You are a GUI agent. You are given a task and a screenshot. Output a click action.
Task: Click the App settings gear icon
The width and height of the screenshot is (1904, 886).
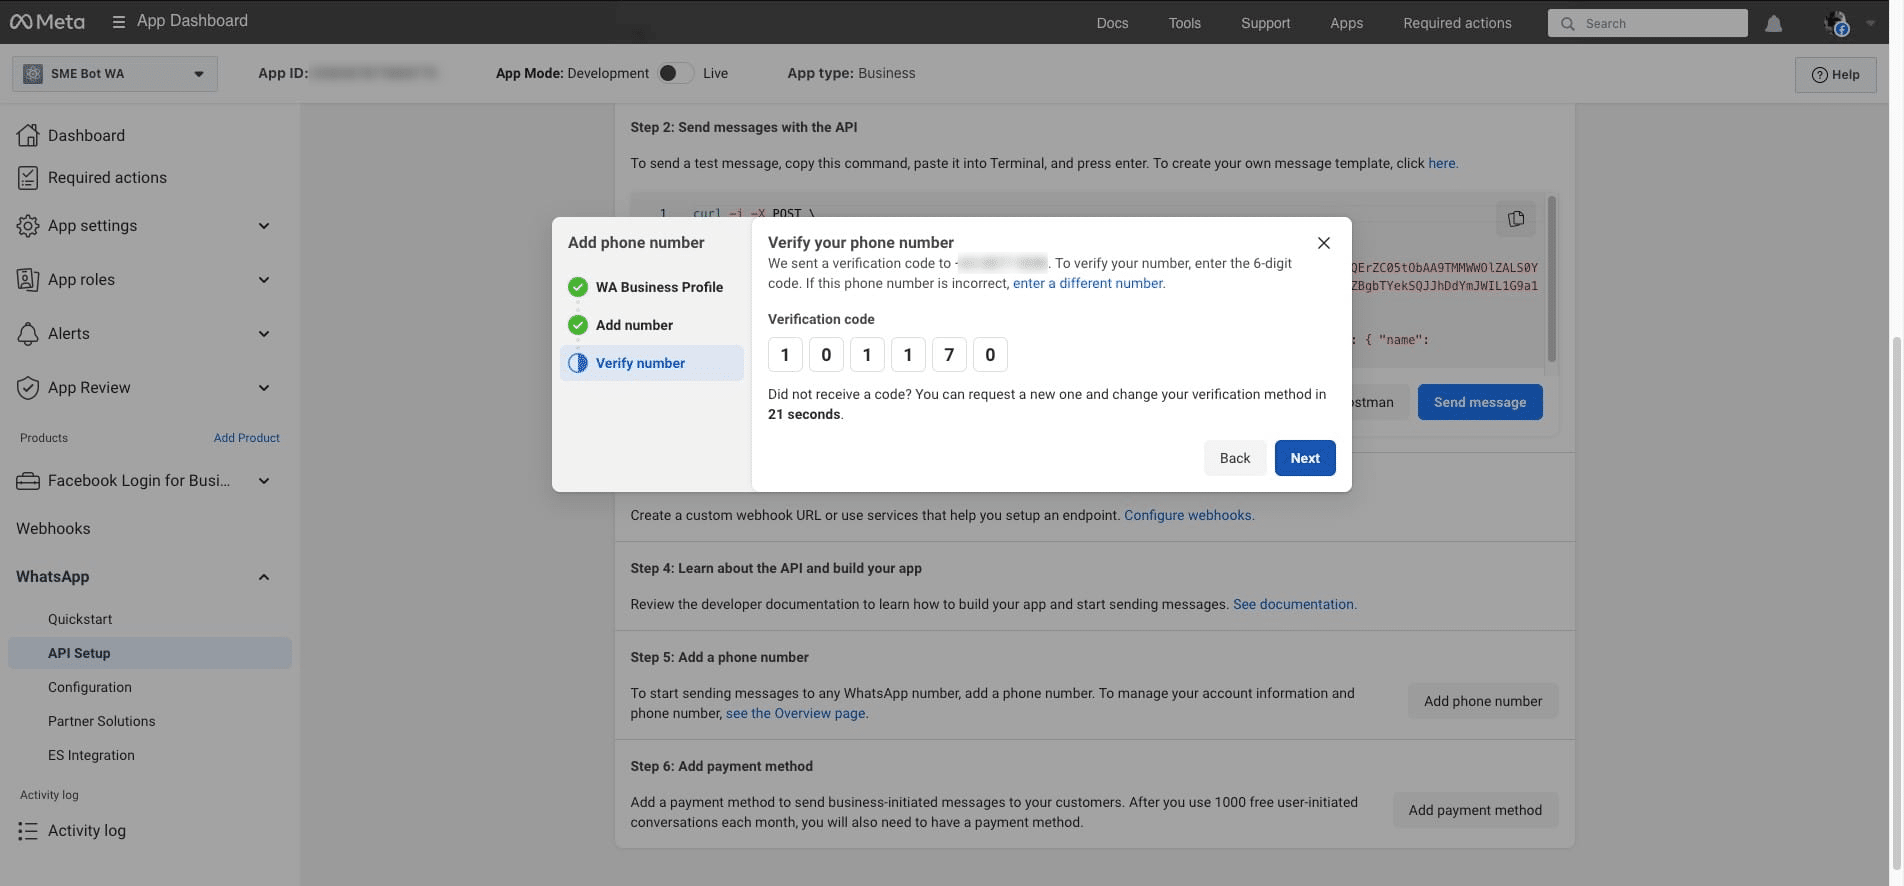(28, 225)
